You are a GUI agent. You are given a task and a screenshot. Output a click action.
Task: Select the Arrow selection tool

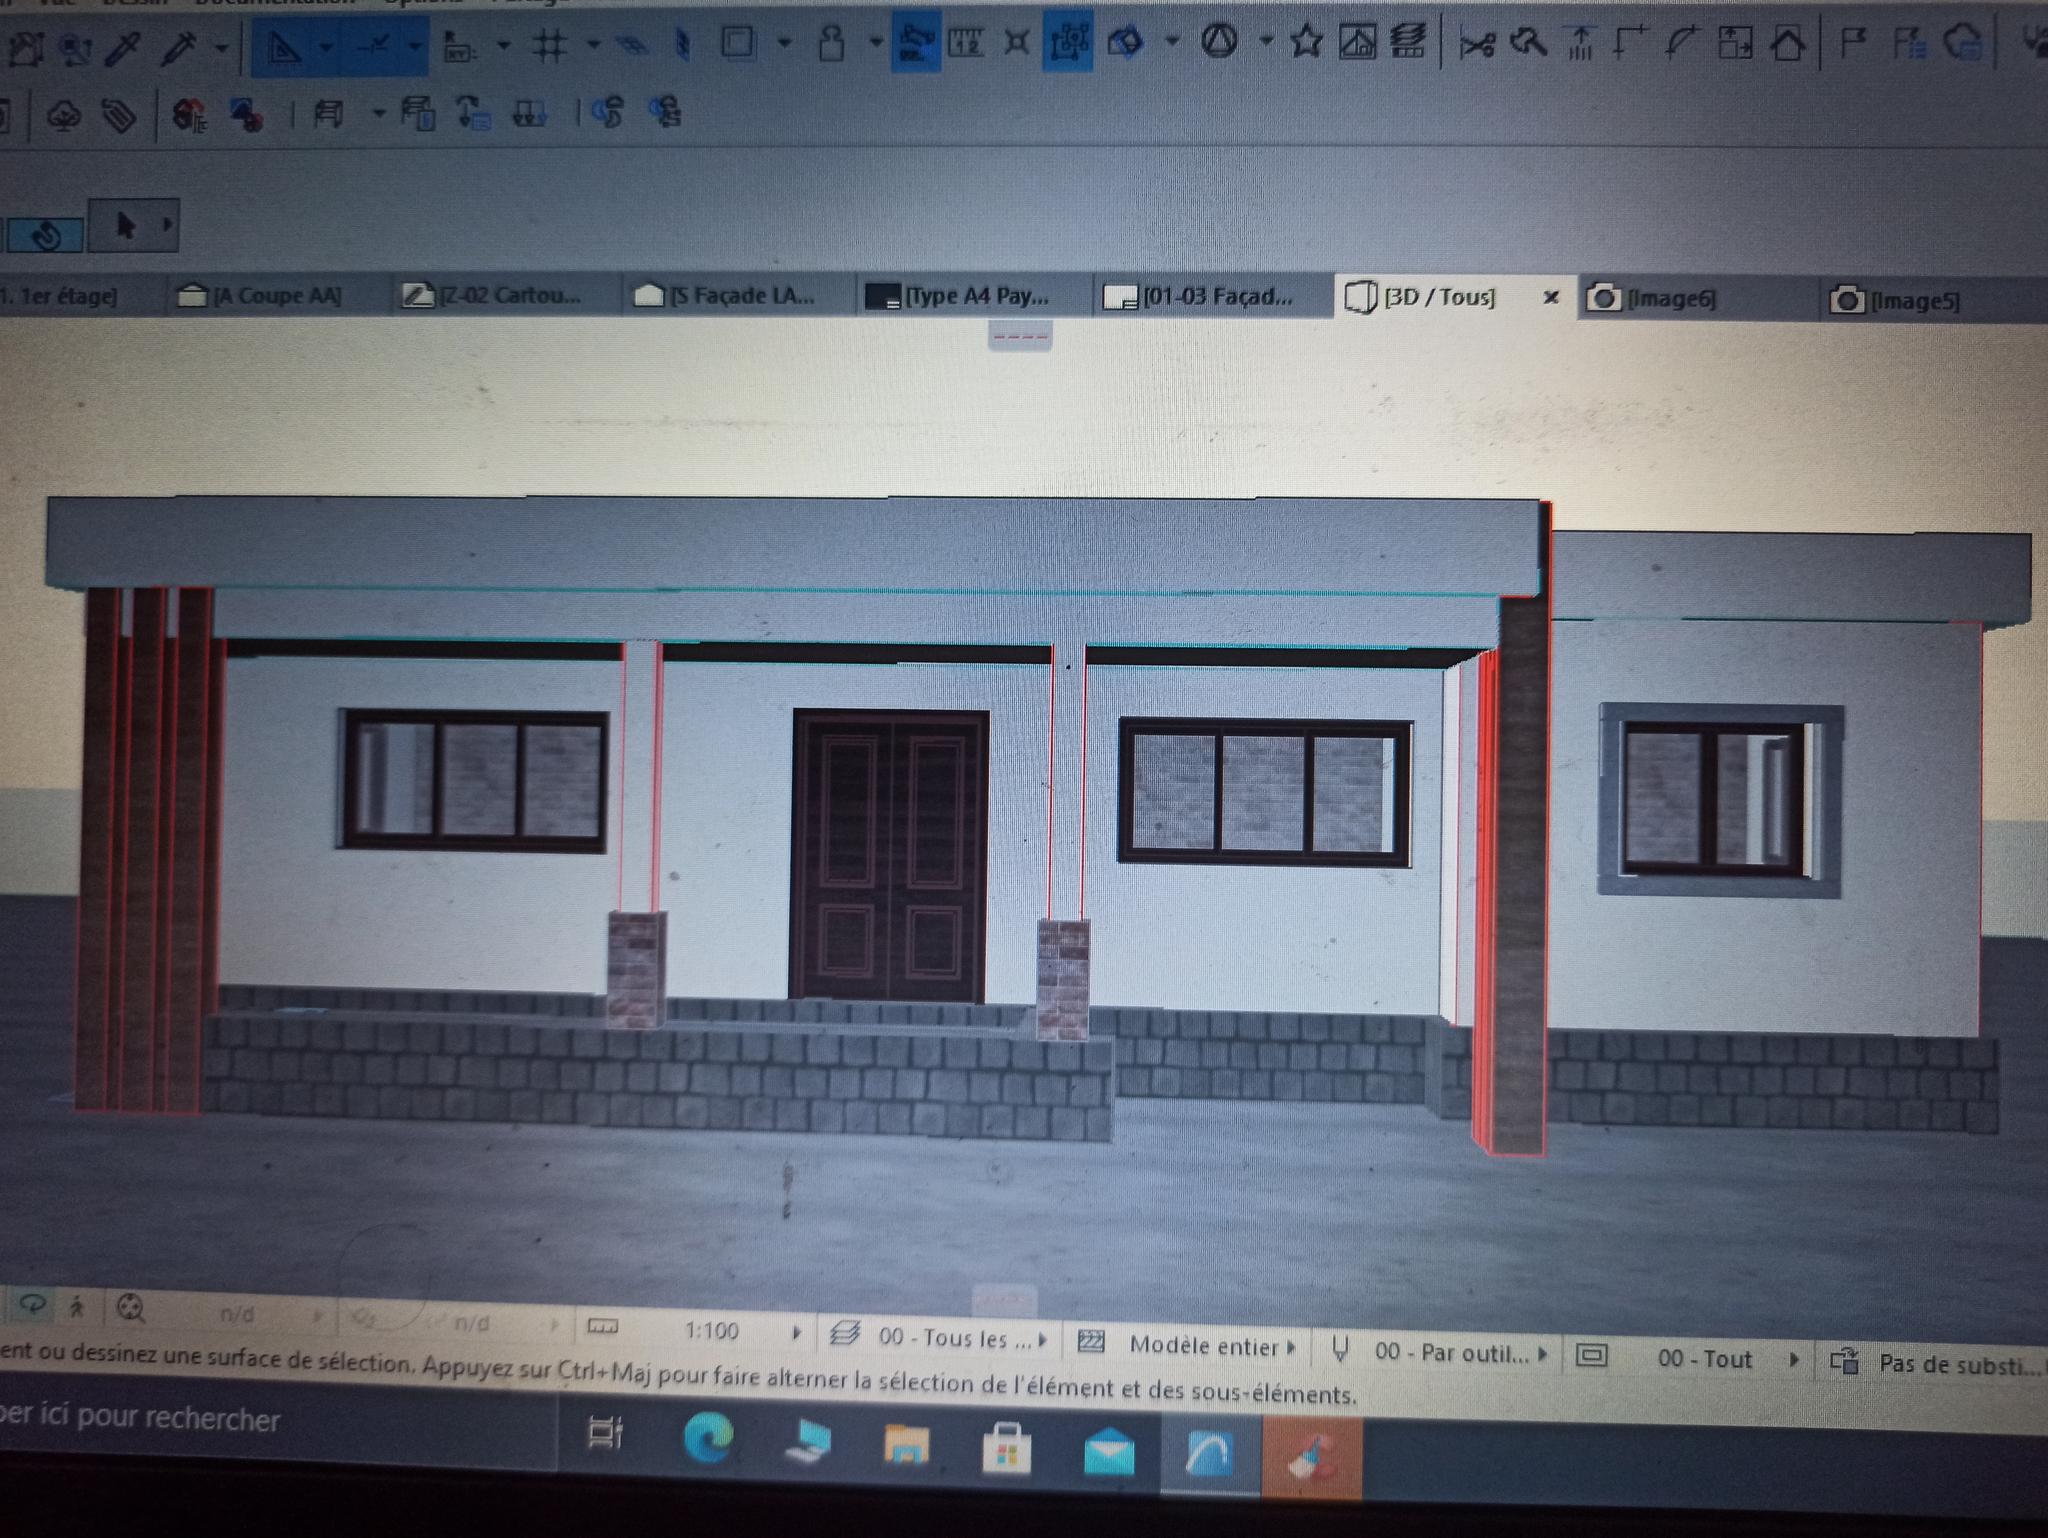pyautogui.click(x=125, y=226)
